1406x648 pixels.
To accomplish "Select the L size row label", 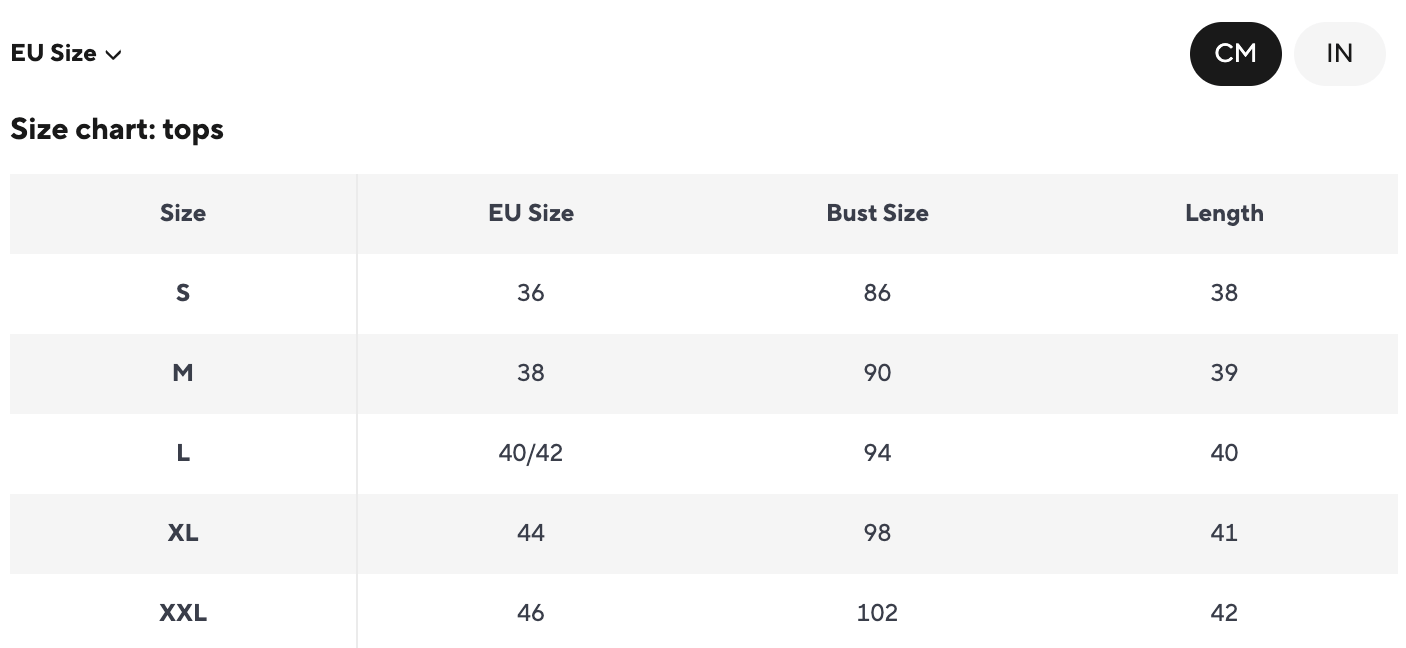I will point(183,453).
